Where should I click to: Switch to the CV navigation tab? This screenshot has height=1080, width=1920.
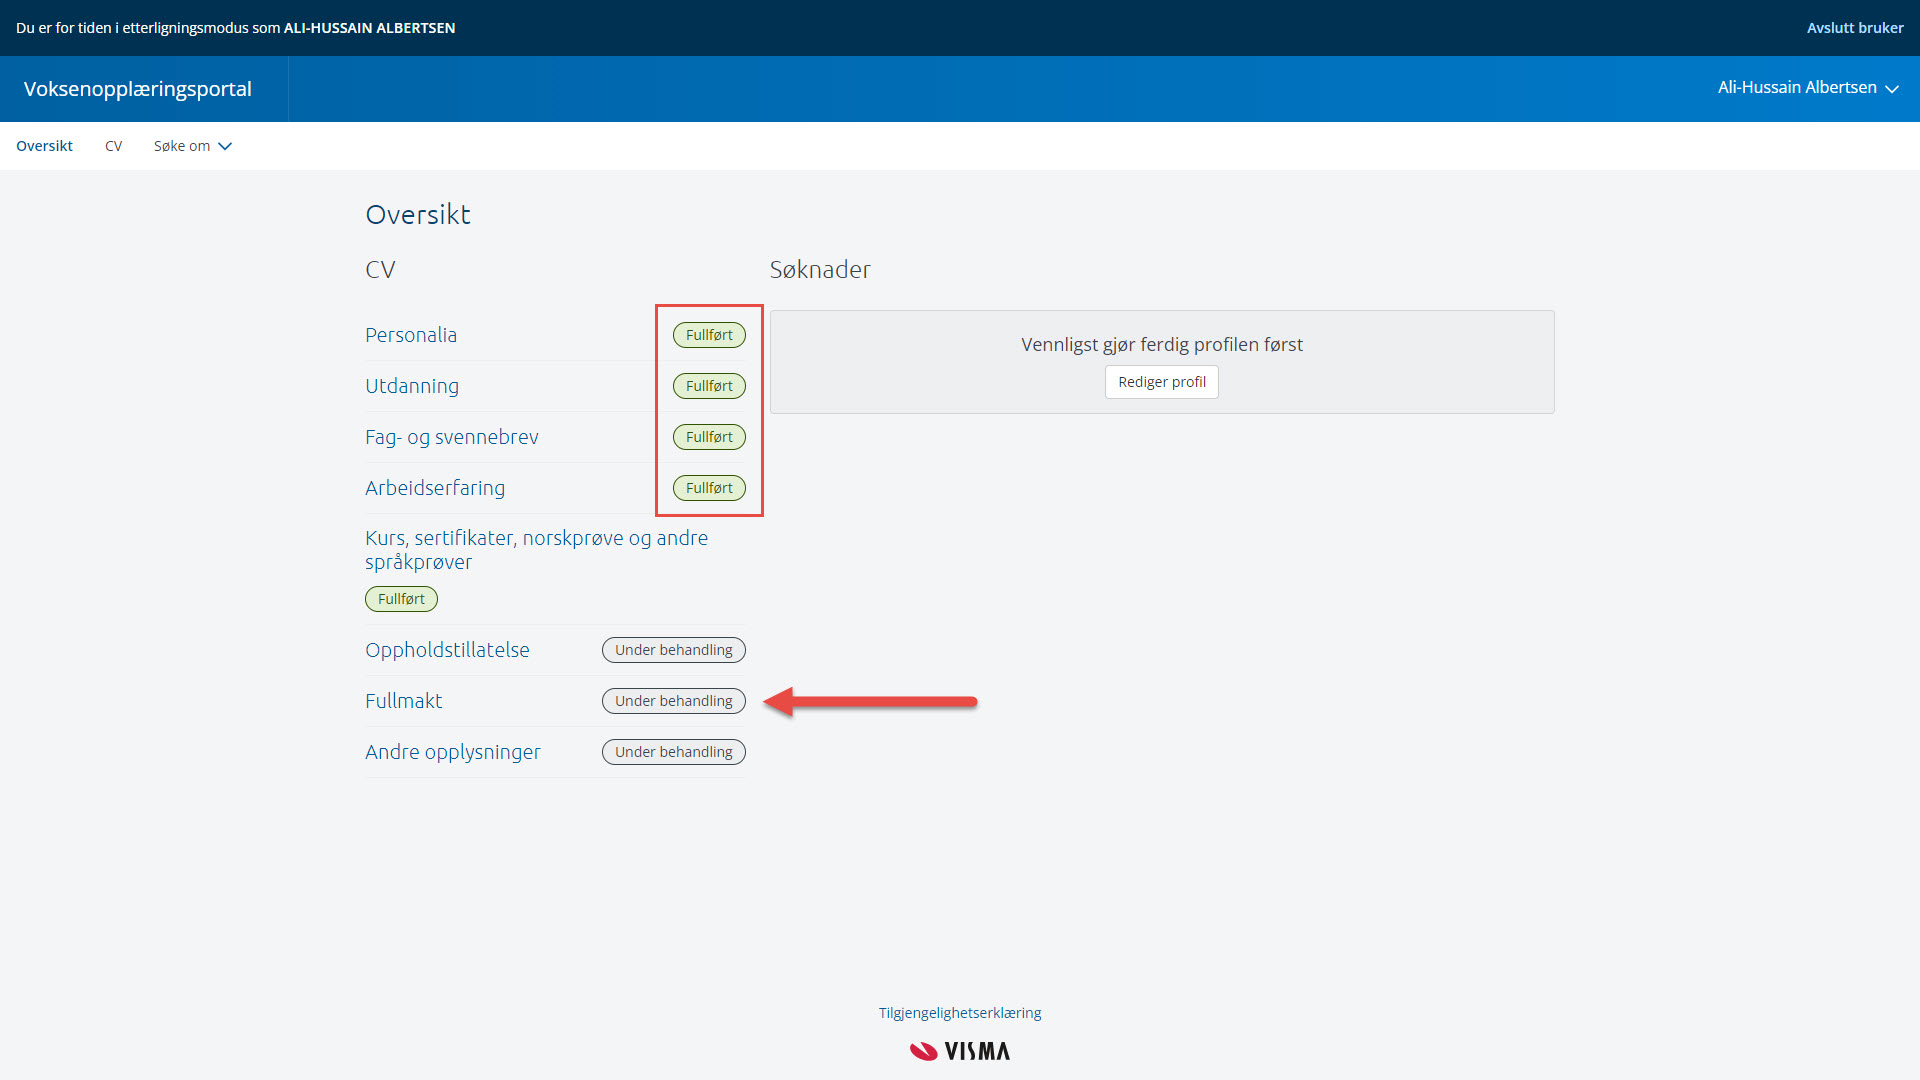click(x=113, y=146)
